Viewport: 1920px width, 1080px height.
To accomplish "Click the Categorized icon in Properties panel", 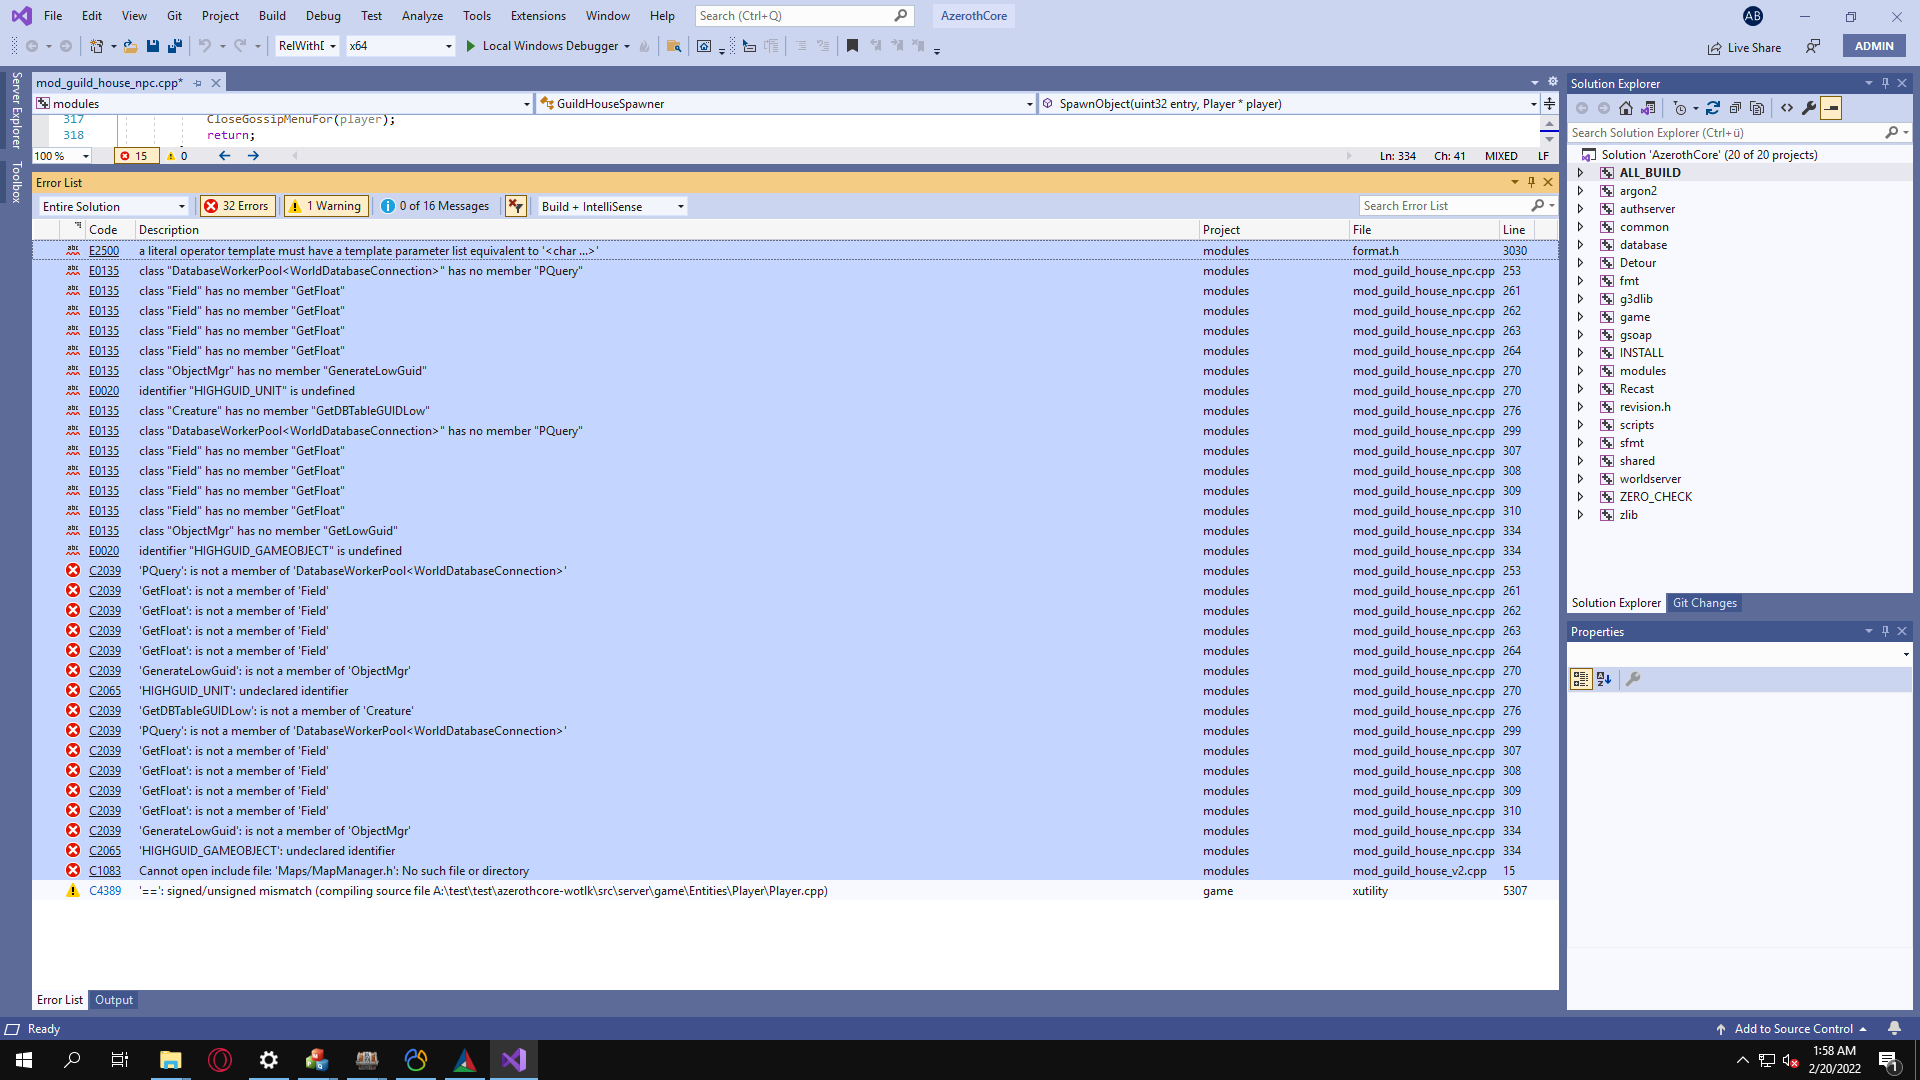I will pos(1581,679).
